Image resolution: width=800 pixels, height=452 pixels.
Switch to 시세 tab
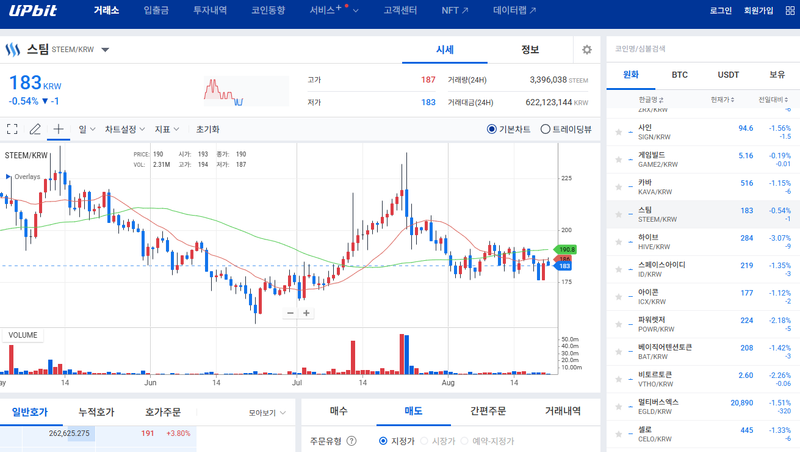coord(444,49)
